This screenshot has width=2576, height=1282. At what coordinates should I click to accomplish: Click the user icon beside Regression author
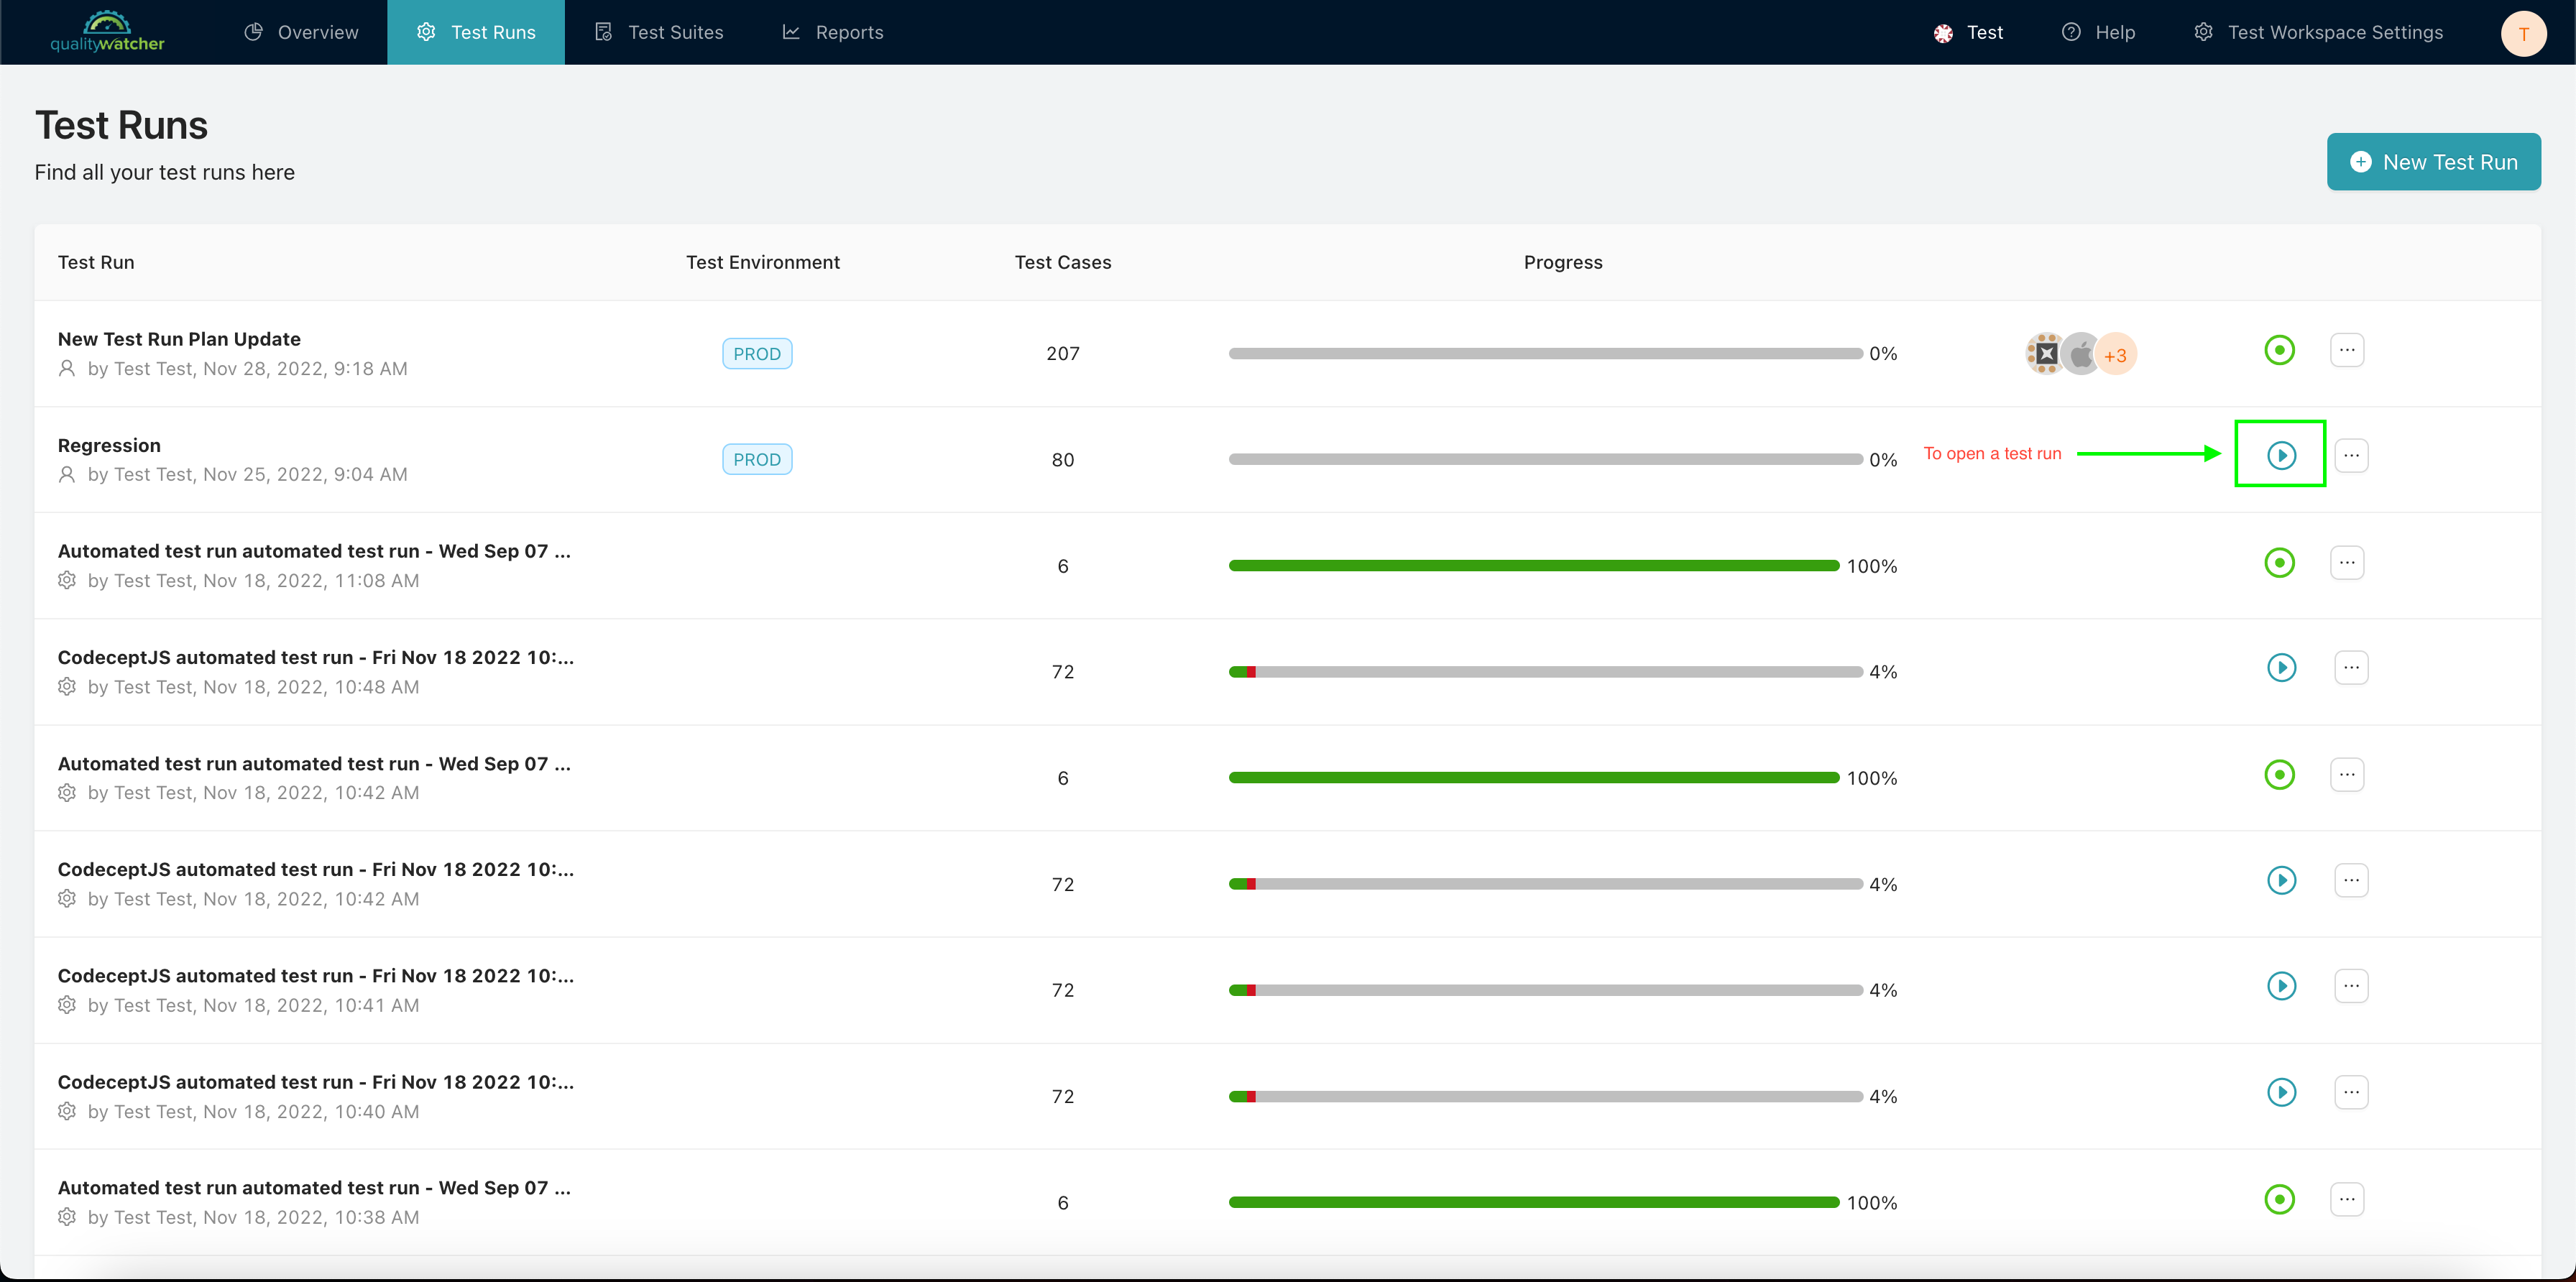pos(67,474)
